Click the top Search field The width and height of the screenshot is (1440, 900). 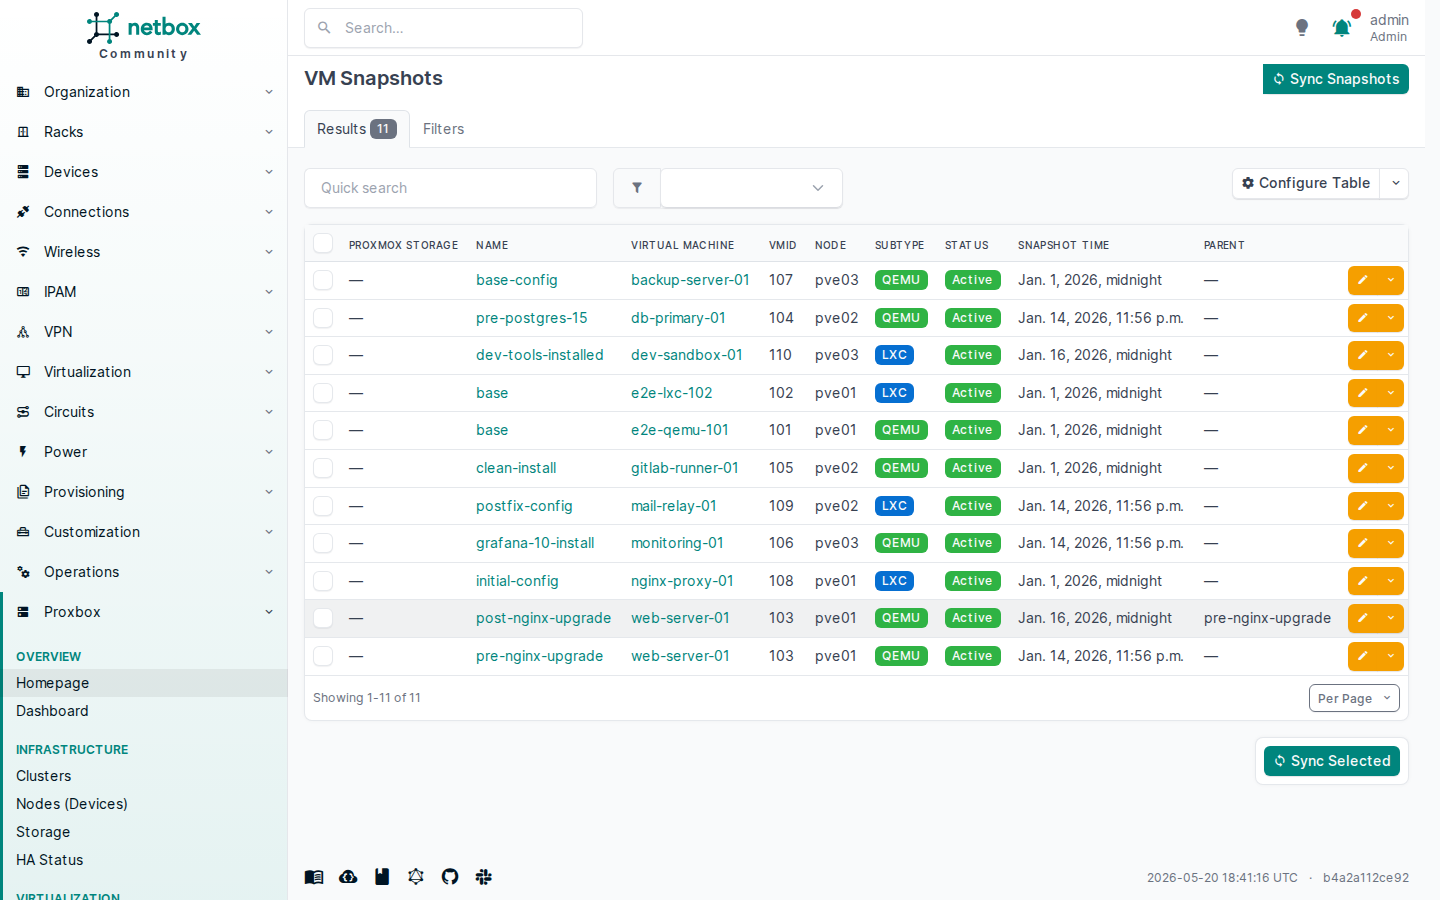point(443,28)
